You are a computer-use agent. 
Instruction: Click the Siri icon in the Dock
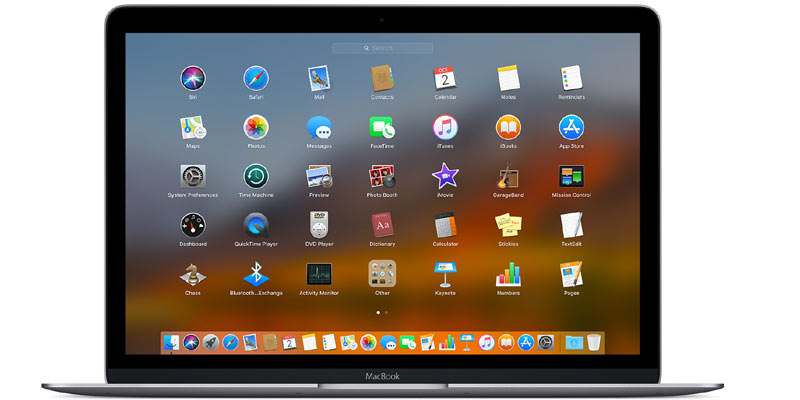191,342
